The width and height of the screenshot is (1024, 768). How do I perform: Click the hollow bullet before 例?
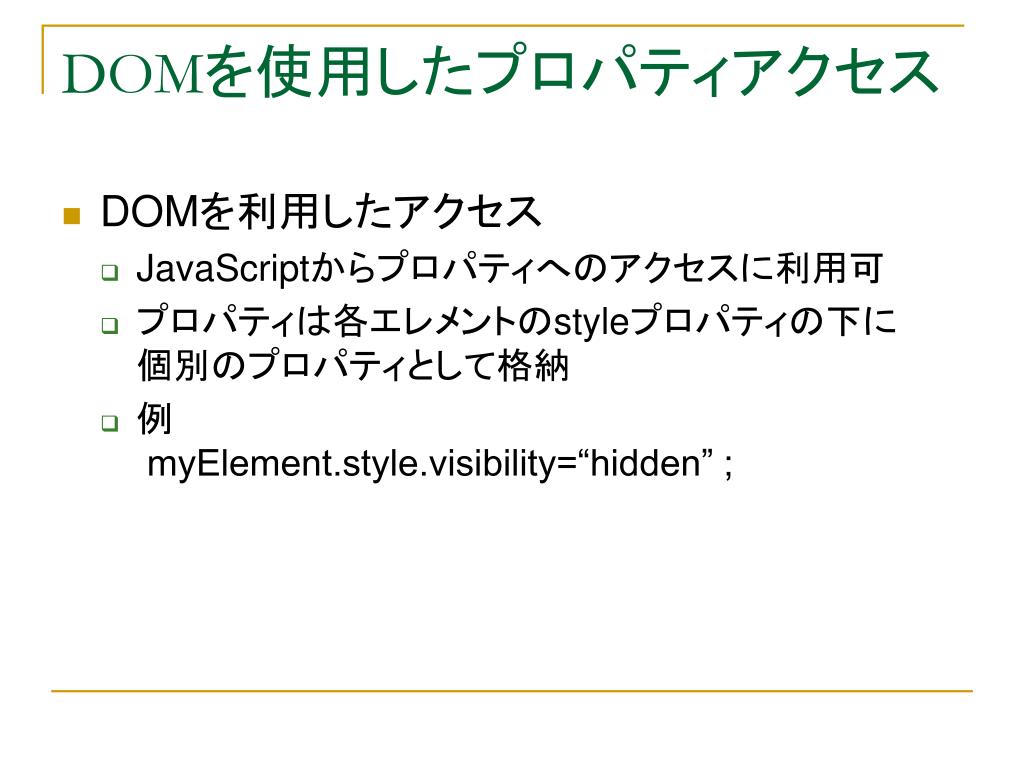(x=110, y=423)
